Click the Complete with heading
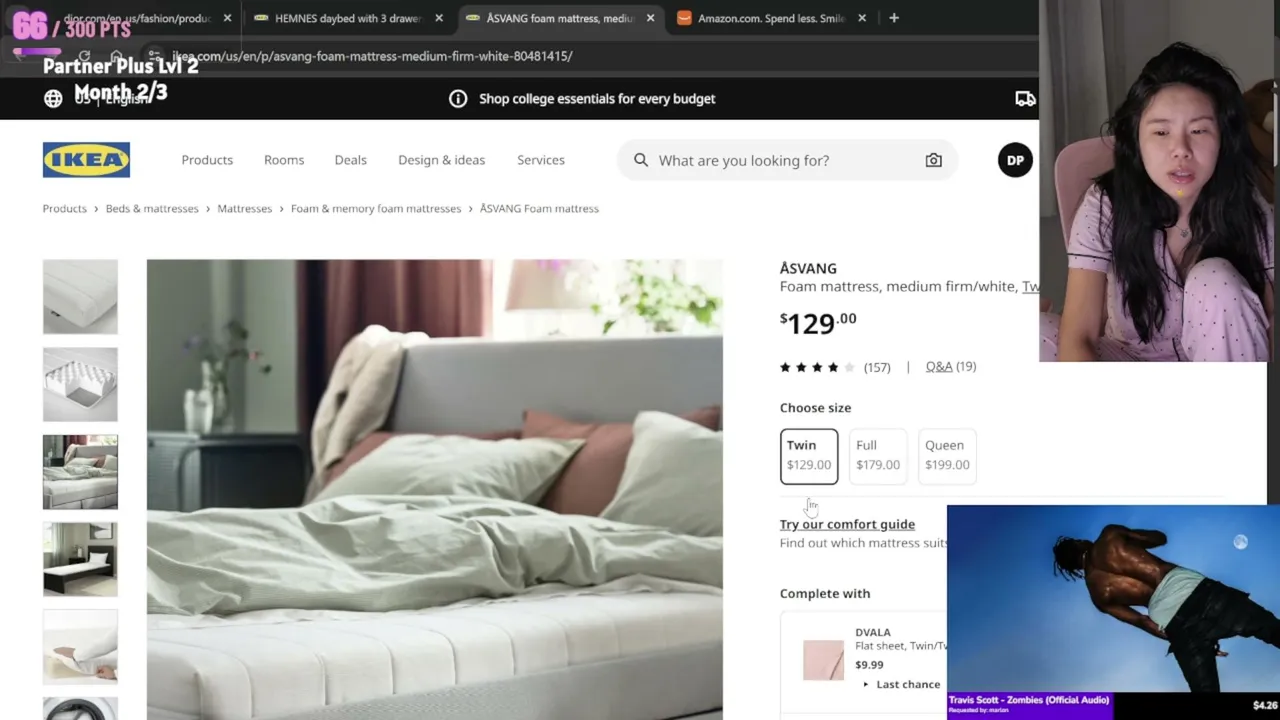The width and height of the screenshot is (1280, 720). [x=825, y=593]
